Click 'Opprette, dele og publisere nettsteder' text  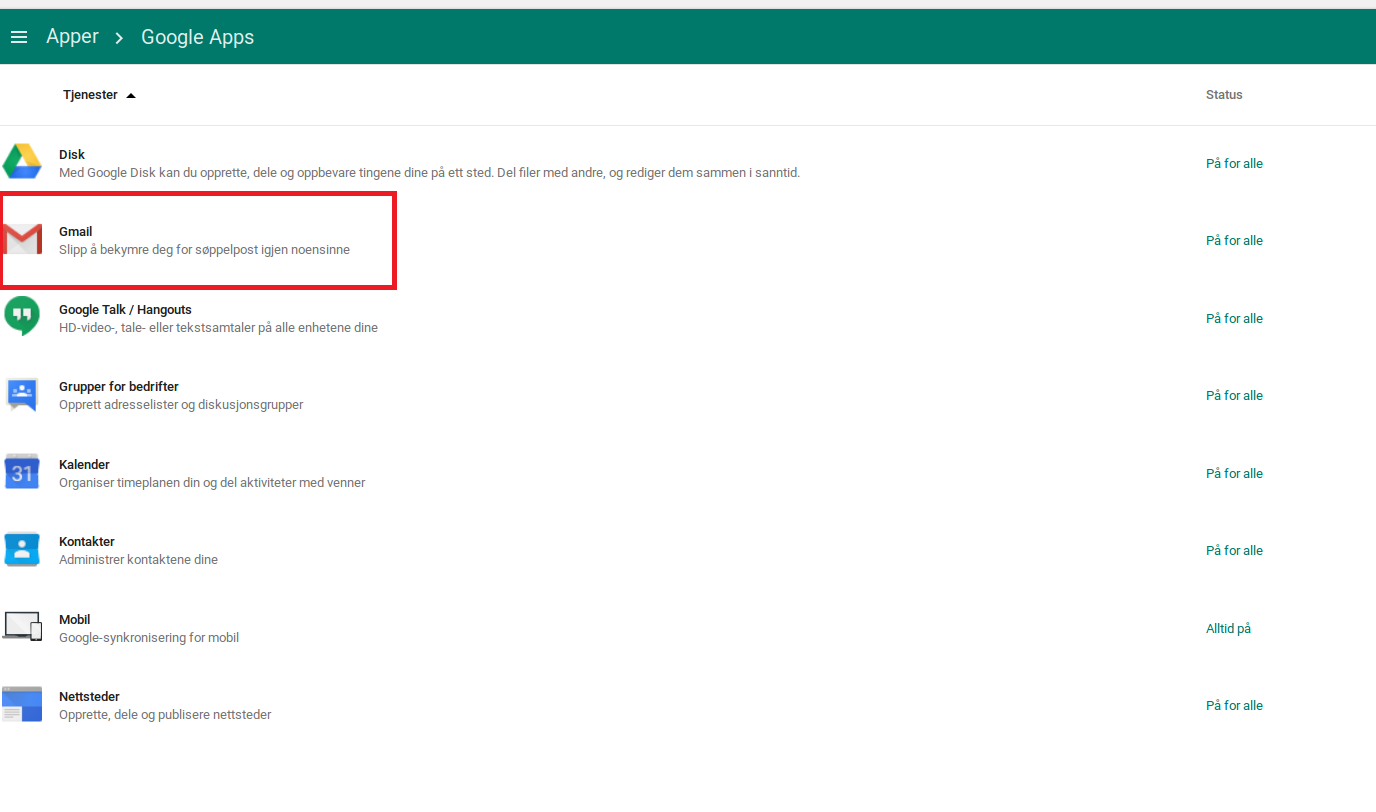[x=165, y=715]
